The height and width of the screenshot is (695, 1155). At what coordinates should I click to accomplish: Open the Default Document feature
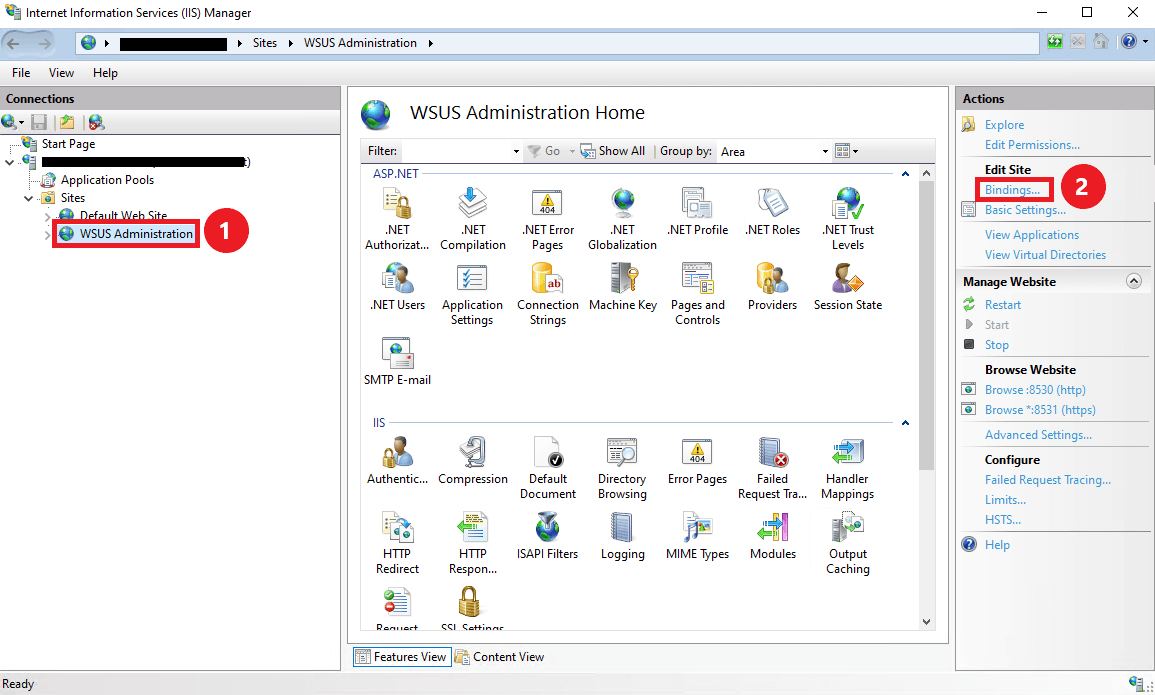[x=547, y=468]
